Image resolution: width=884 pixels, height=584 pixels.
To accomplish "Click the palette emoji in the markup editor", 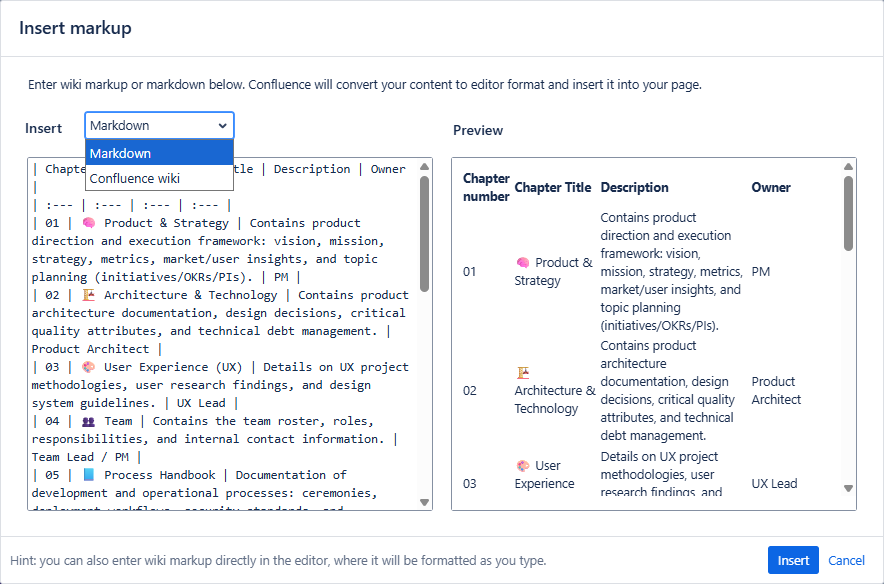I will click(89, 367).
